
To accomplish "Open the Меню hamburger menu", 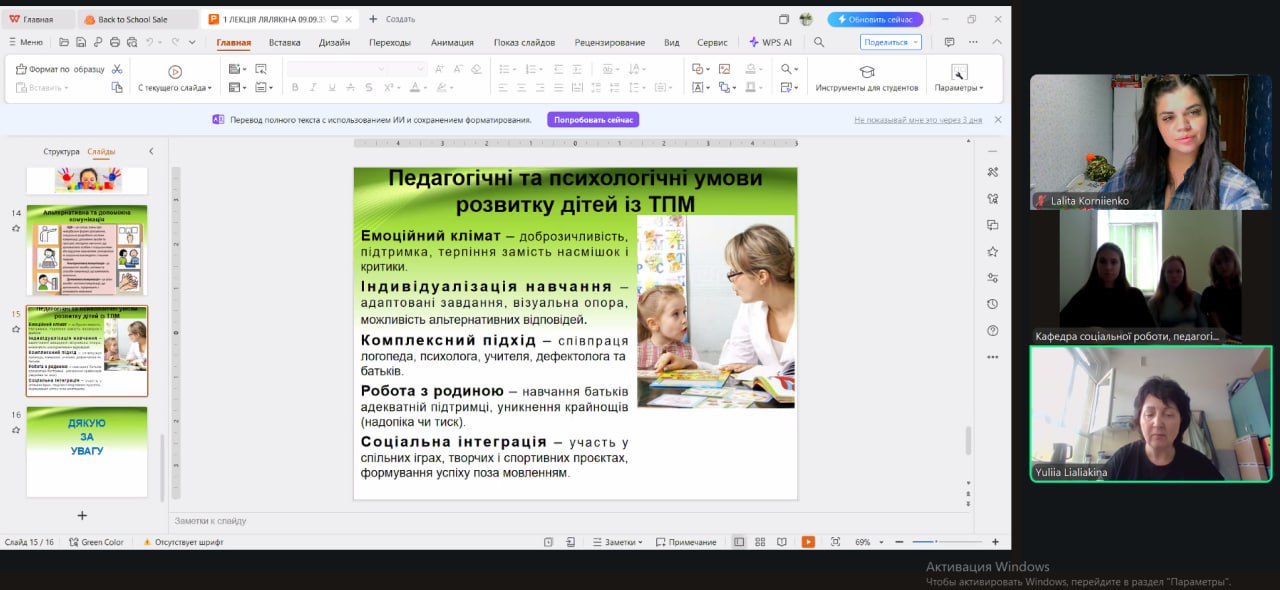I will pyautogui.click(x=26, y=42).
